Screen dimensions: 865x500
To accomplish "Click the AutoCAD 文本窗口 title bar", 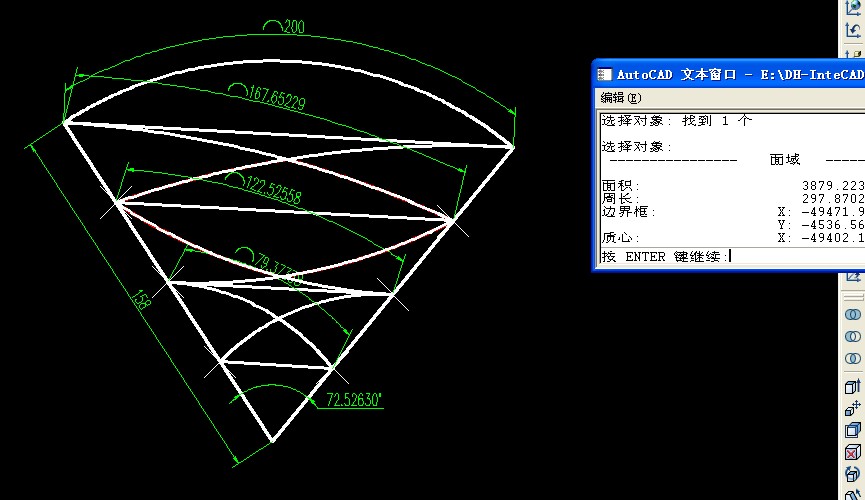I will [731, 75].
